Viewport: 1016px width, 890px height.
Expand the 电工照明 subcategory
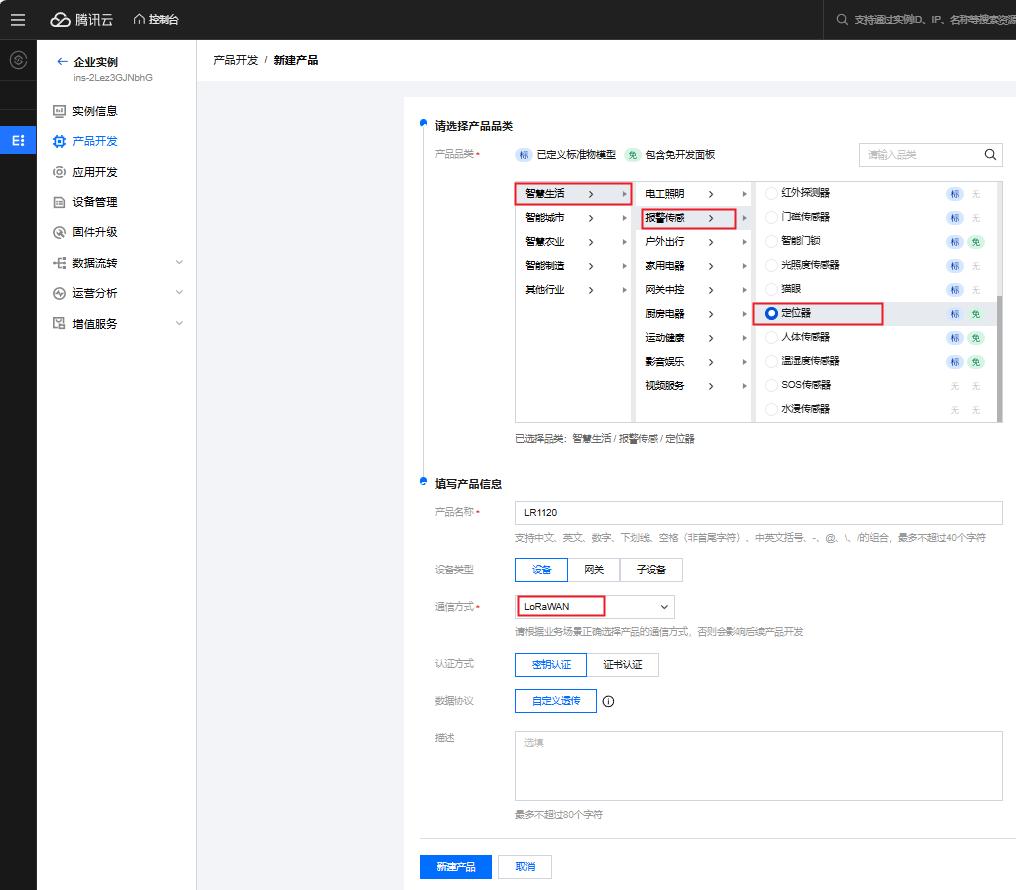(693, 194)
